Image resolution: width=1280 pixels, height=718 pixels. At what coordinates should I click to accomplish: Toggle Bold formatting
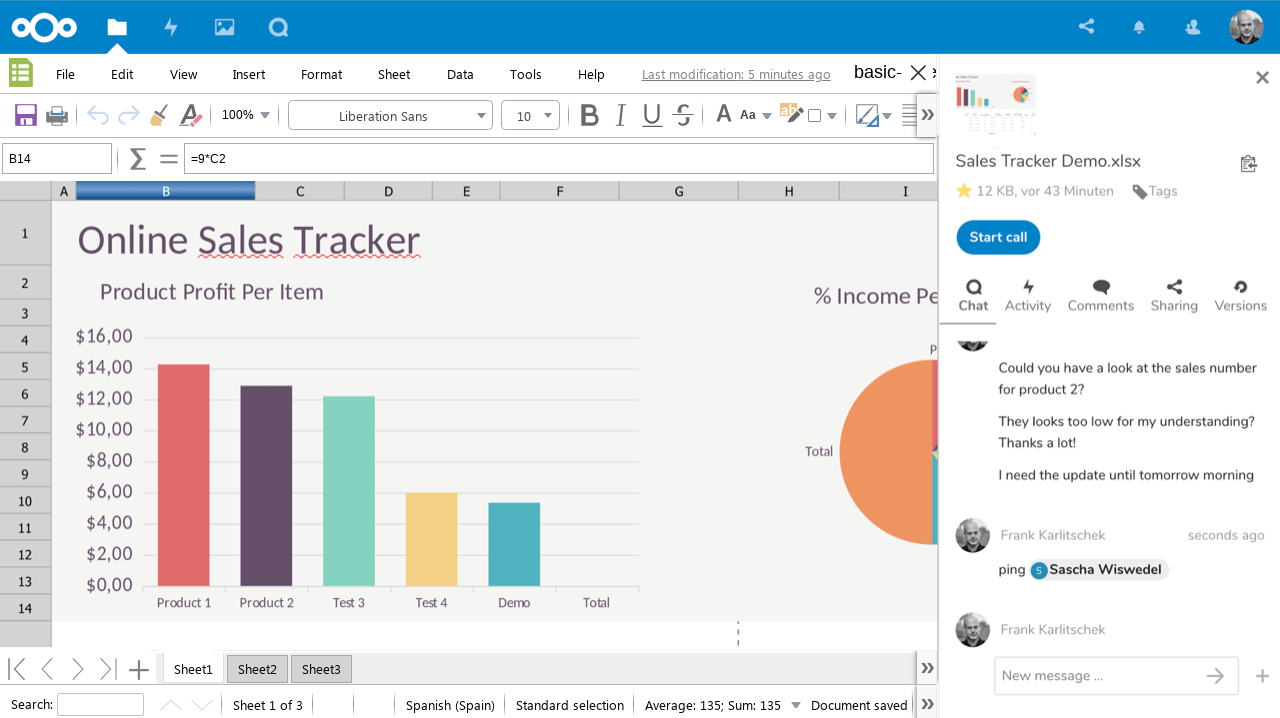point(589,115)
